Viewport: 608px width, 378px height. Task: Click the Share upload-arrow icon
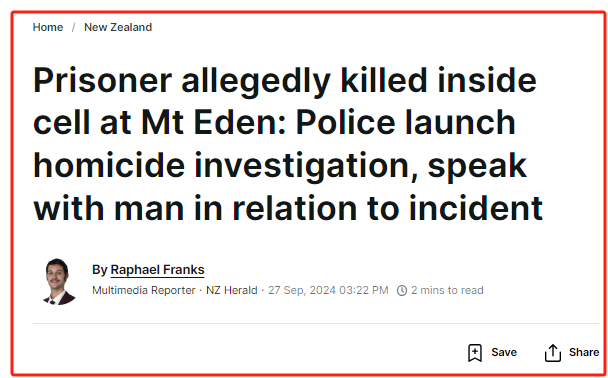click(x=553, y=353)
